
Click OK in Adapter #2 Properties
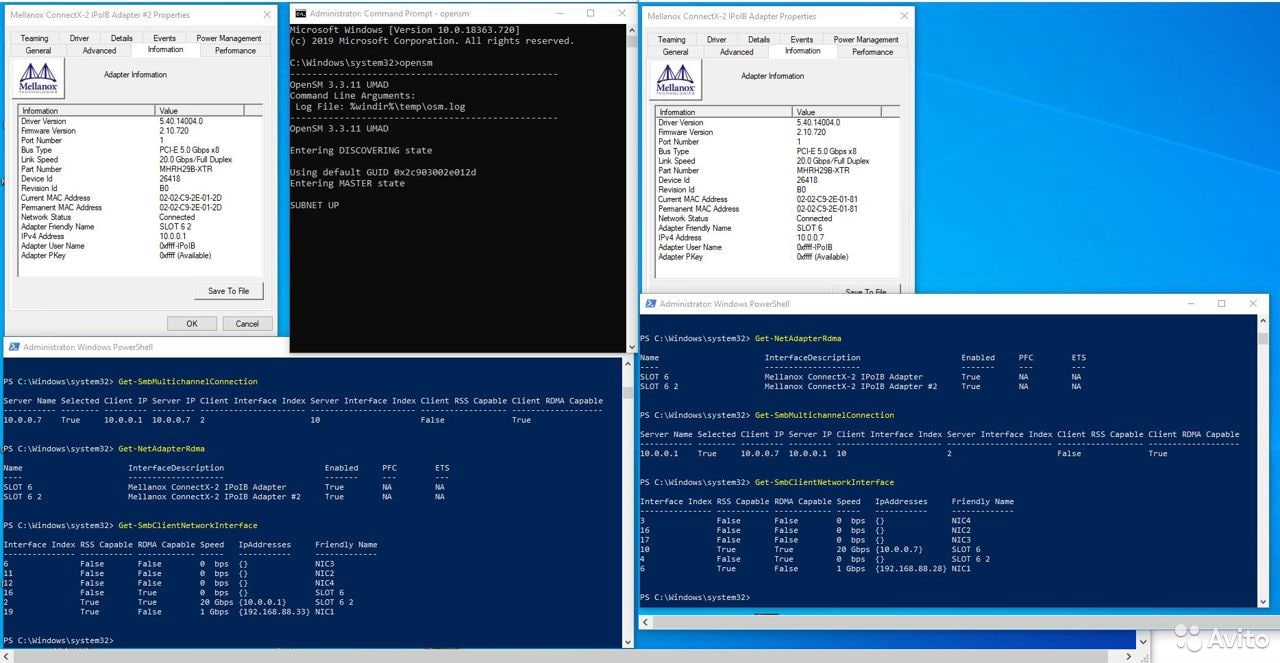pyautogui.click(x=191, y=324)
